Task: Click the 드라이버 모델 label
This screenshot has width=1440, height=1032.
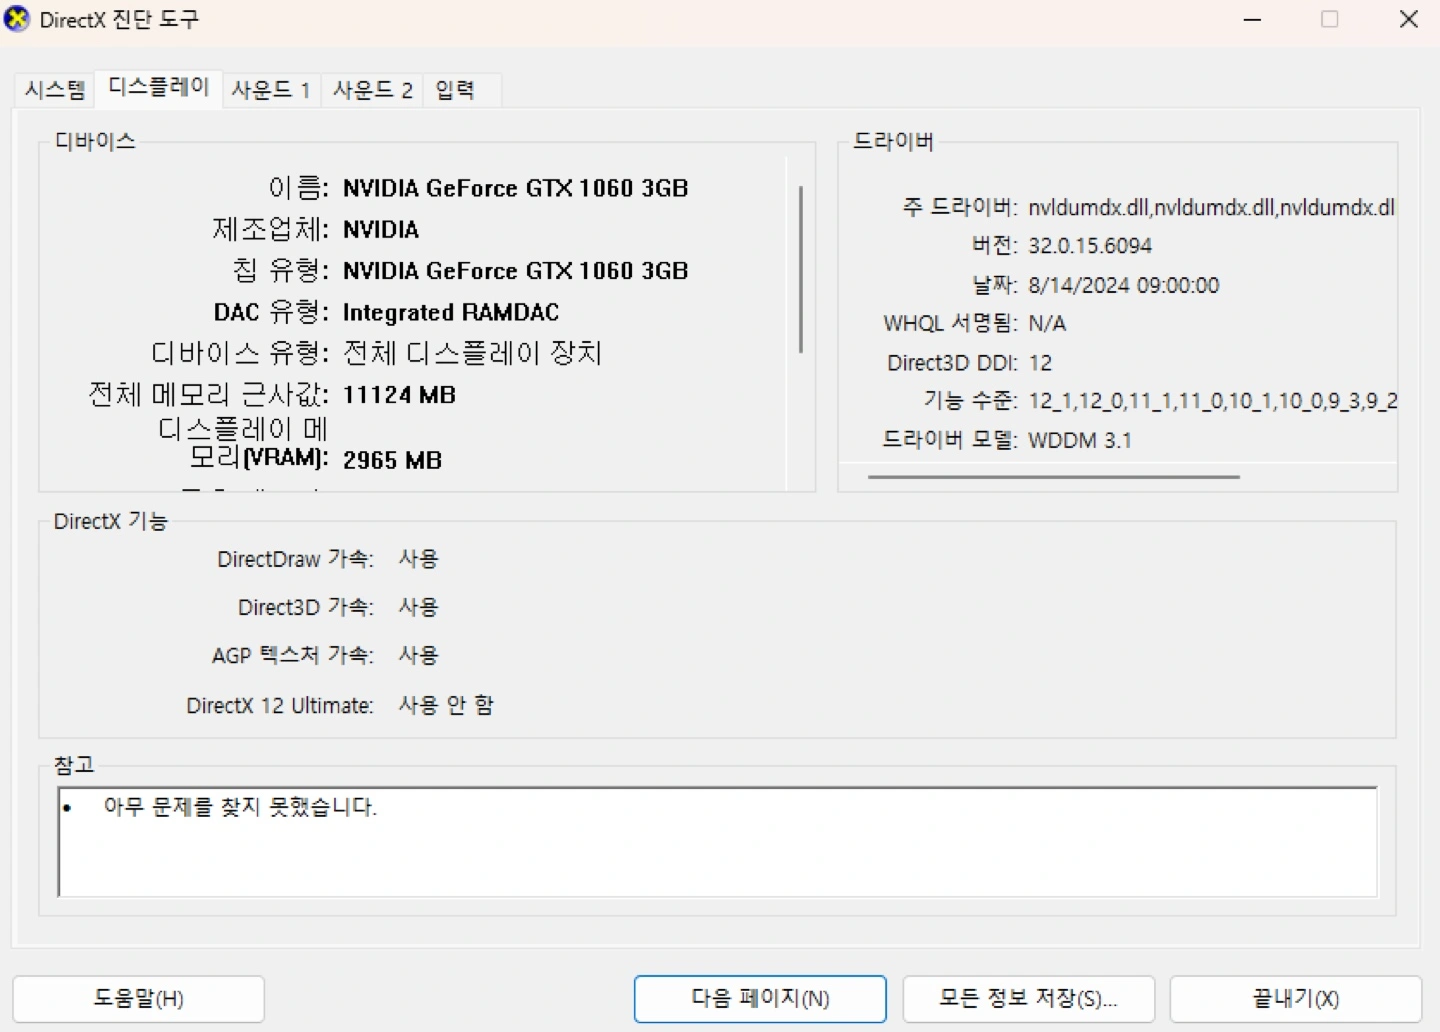Action: pyautogui.click(x=949, y=440)
